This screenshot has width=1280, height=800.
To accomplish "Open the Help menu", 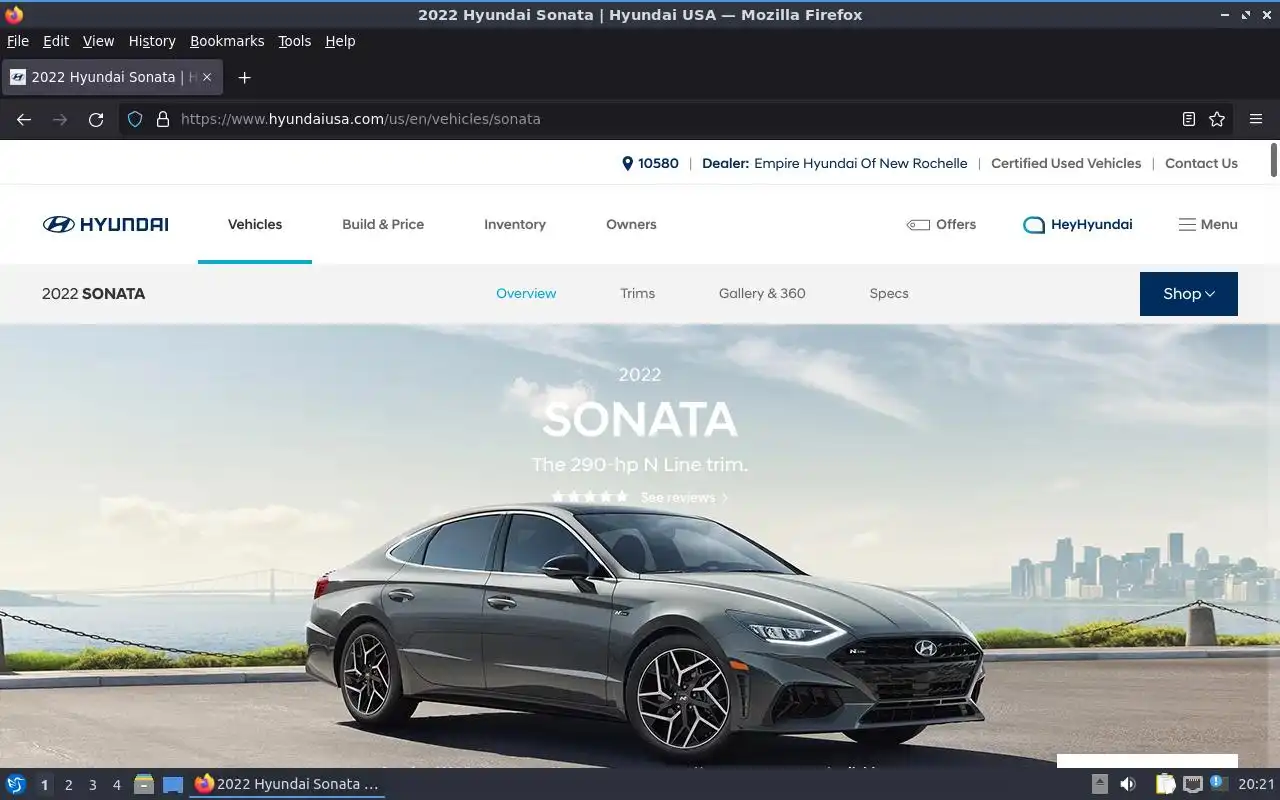I will pos(340,41).
